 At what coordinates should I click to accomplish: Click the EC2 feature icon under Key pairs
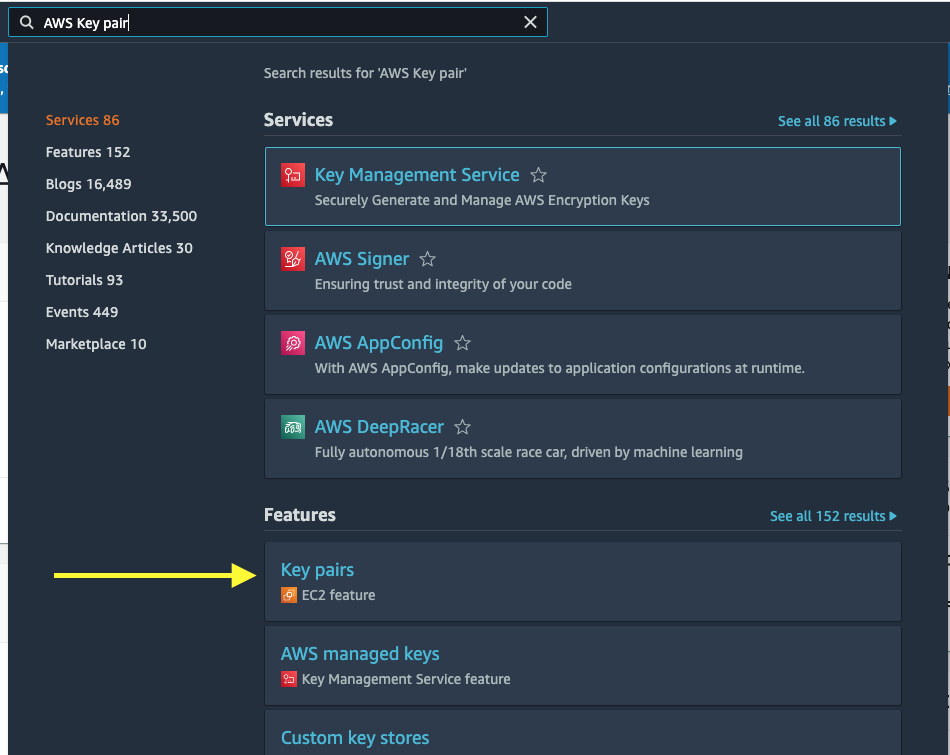pos(287,594)
